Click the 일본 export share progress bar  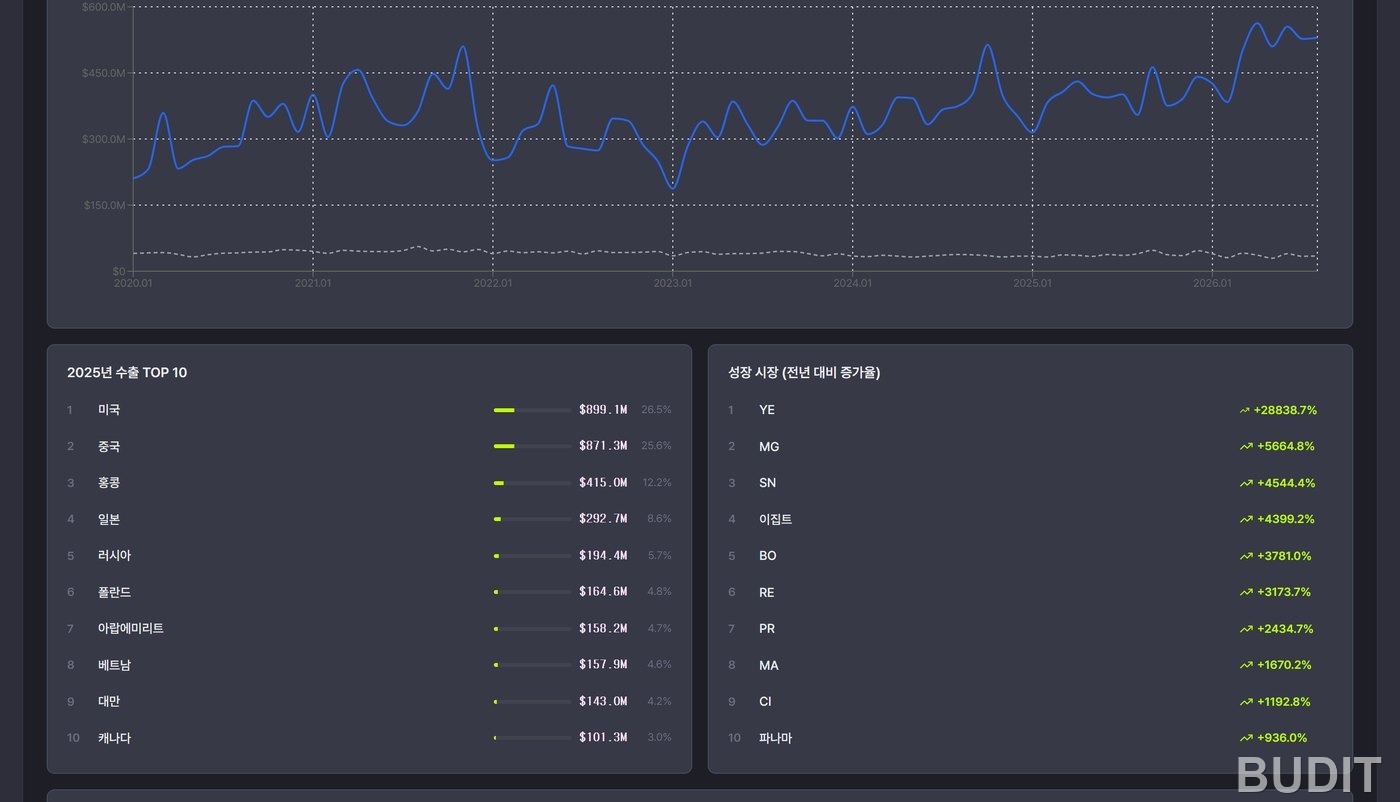pos(532,520)
